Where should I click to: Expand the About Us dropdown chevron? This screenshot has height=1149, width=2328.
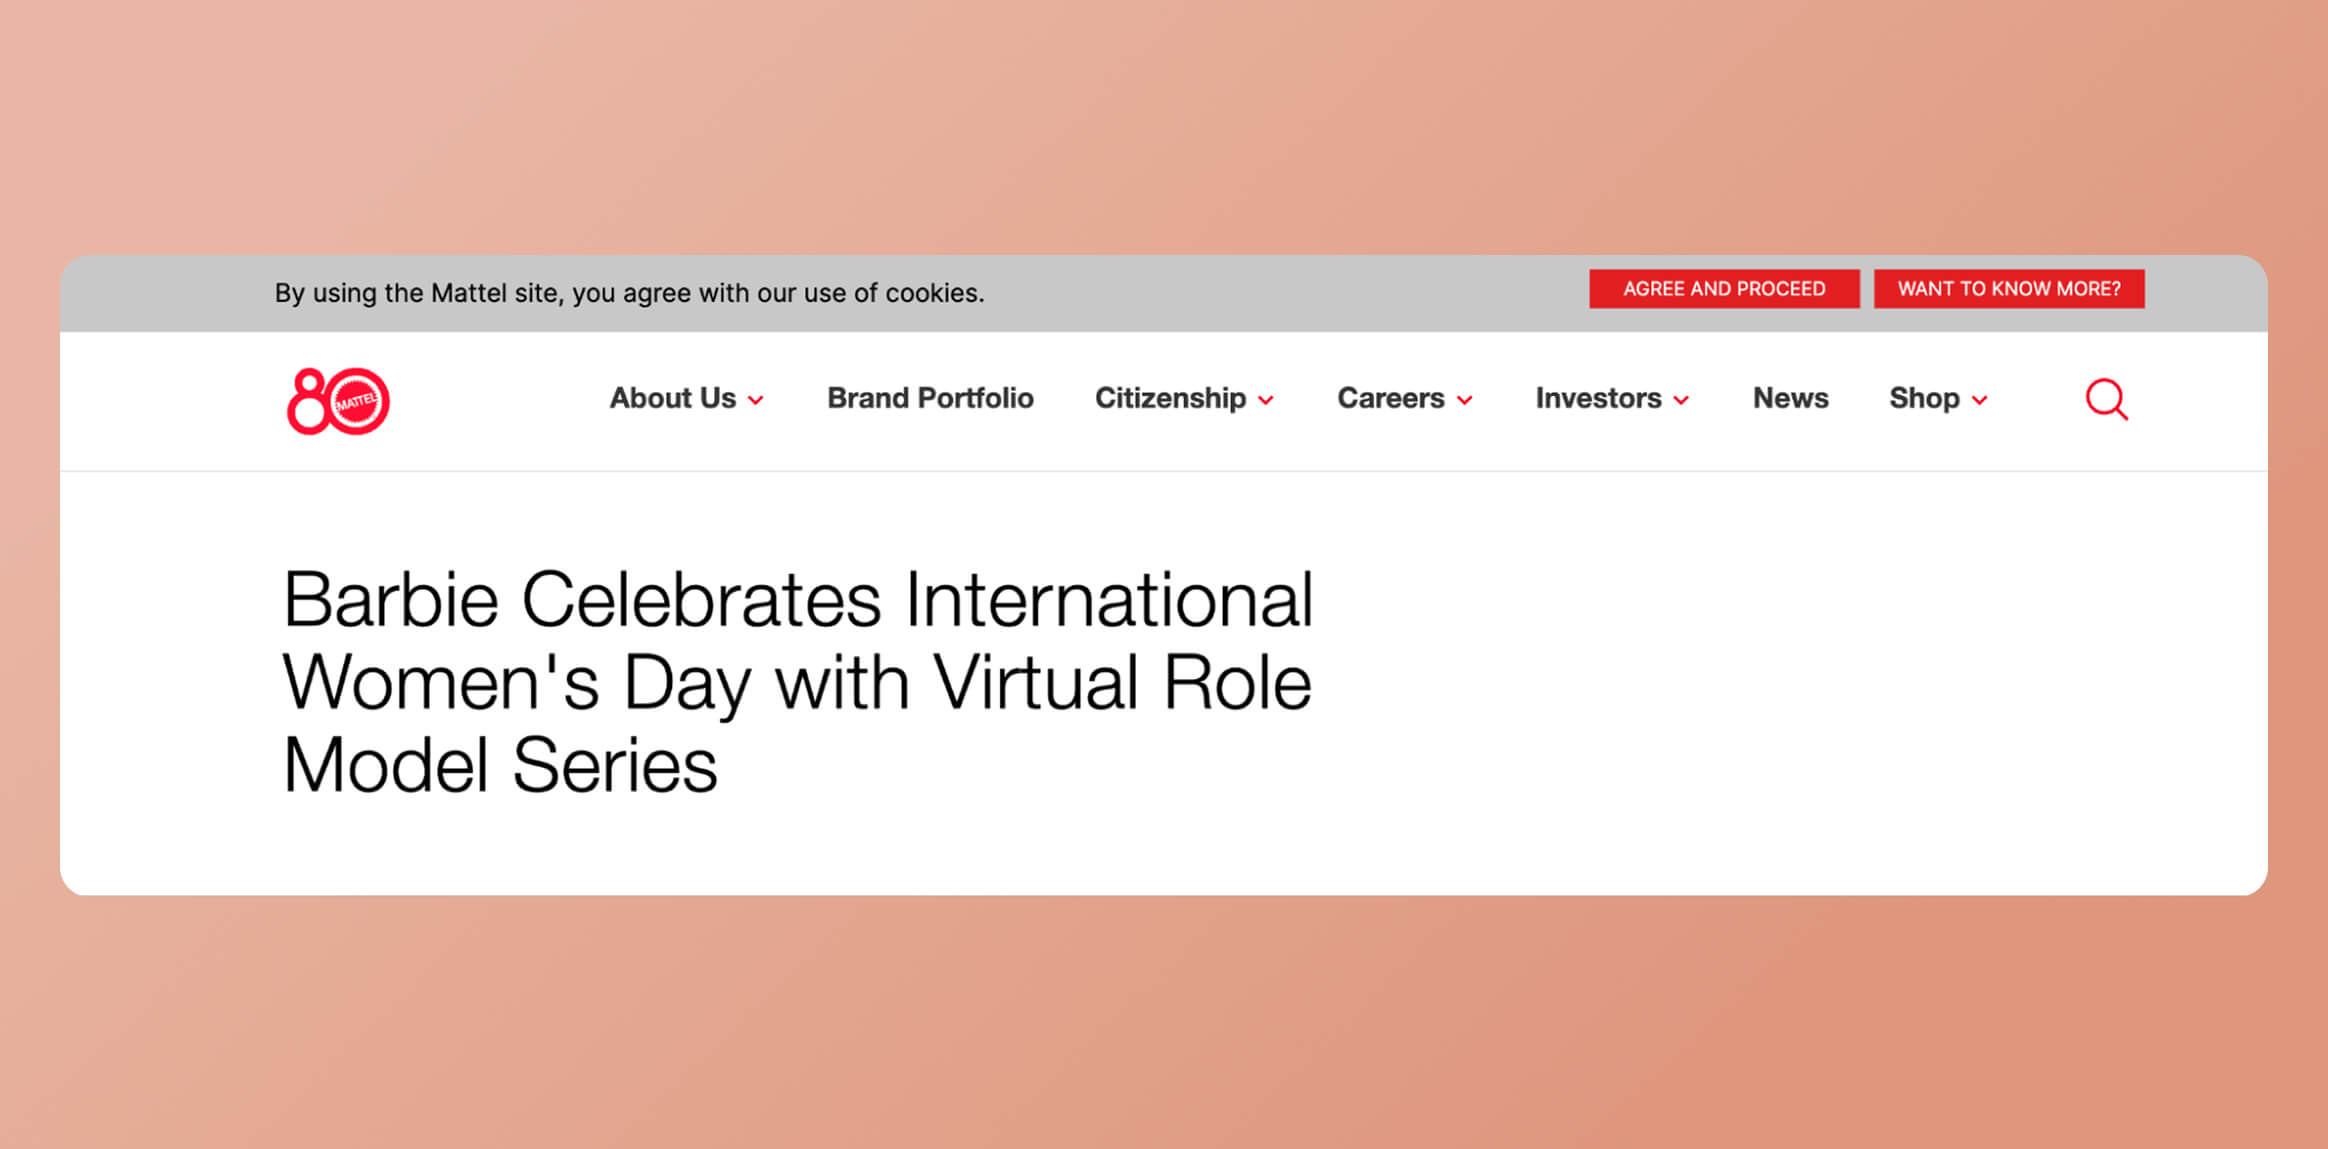click(x=756, y=400)
